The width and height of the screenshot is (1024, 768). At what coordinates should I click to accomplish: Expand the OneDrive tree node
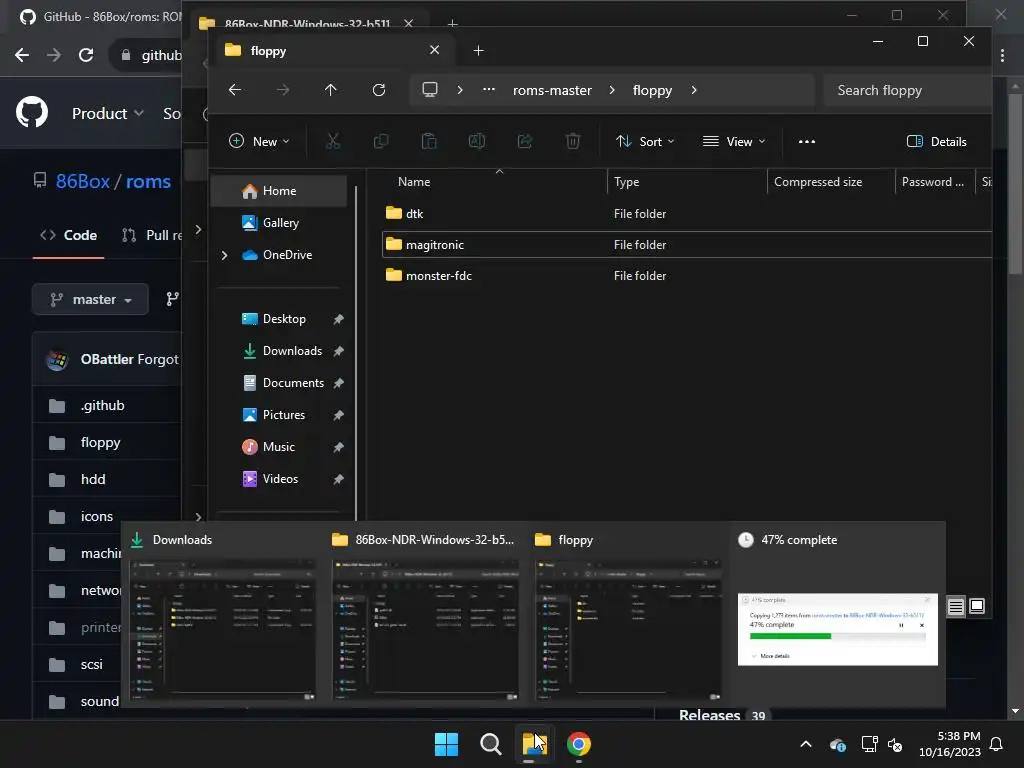click(224, 255)
